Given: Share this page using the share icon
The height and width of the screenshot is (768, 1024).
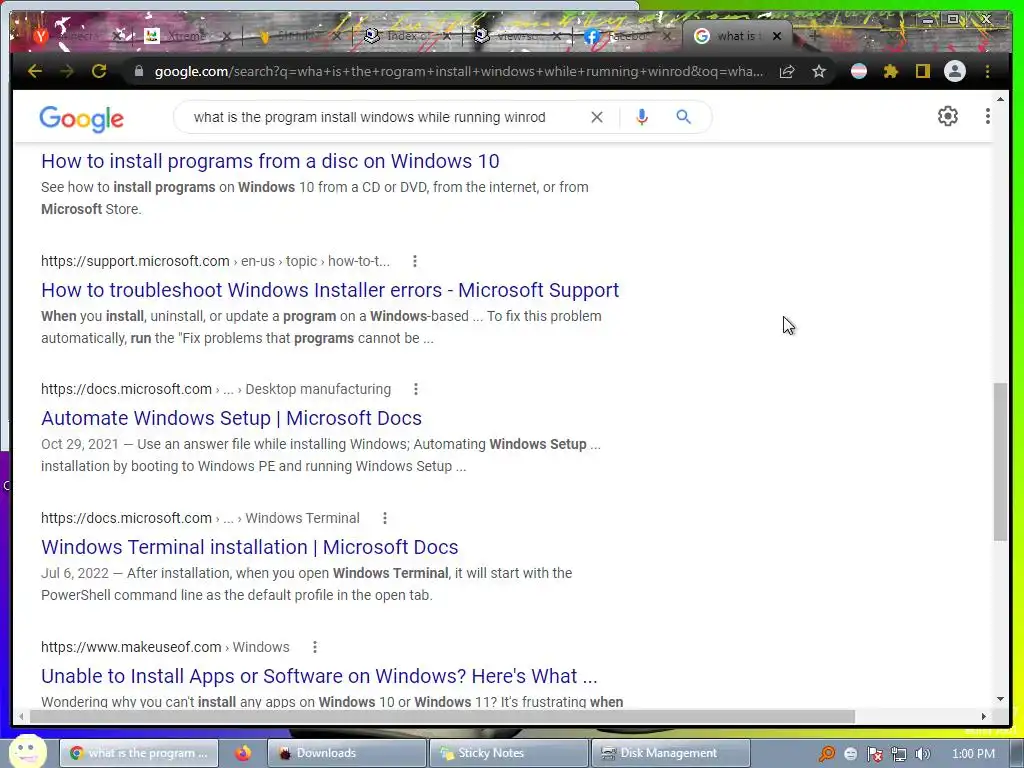Looking at the screenshot, I should [x=787, y=71].
